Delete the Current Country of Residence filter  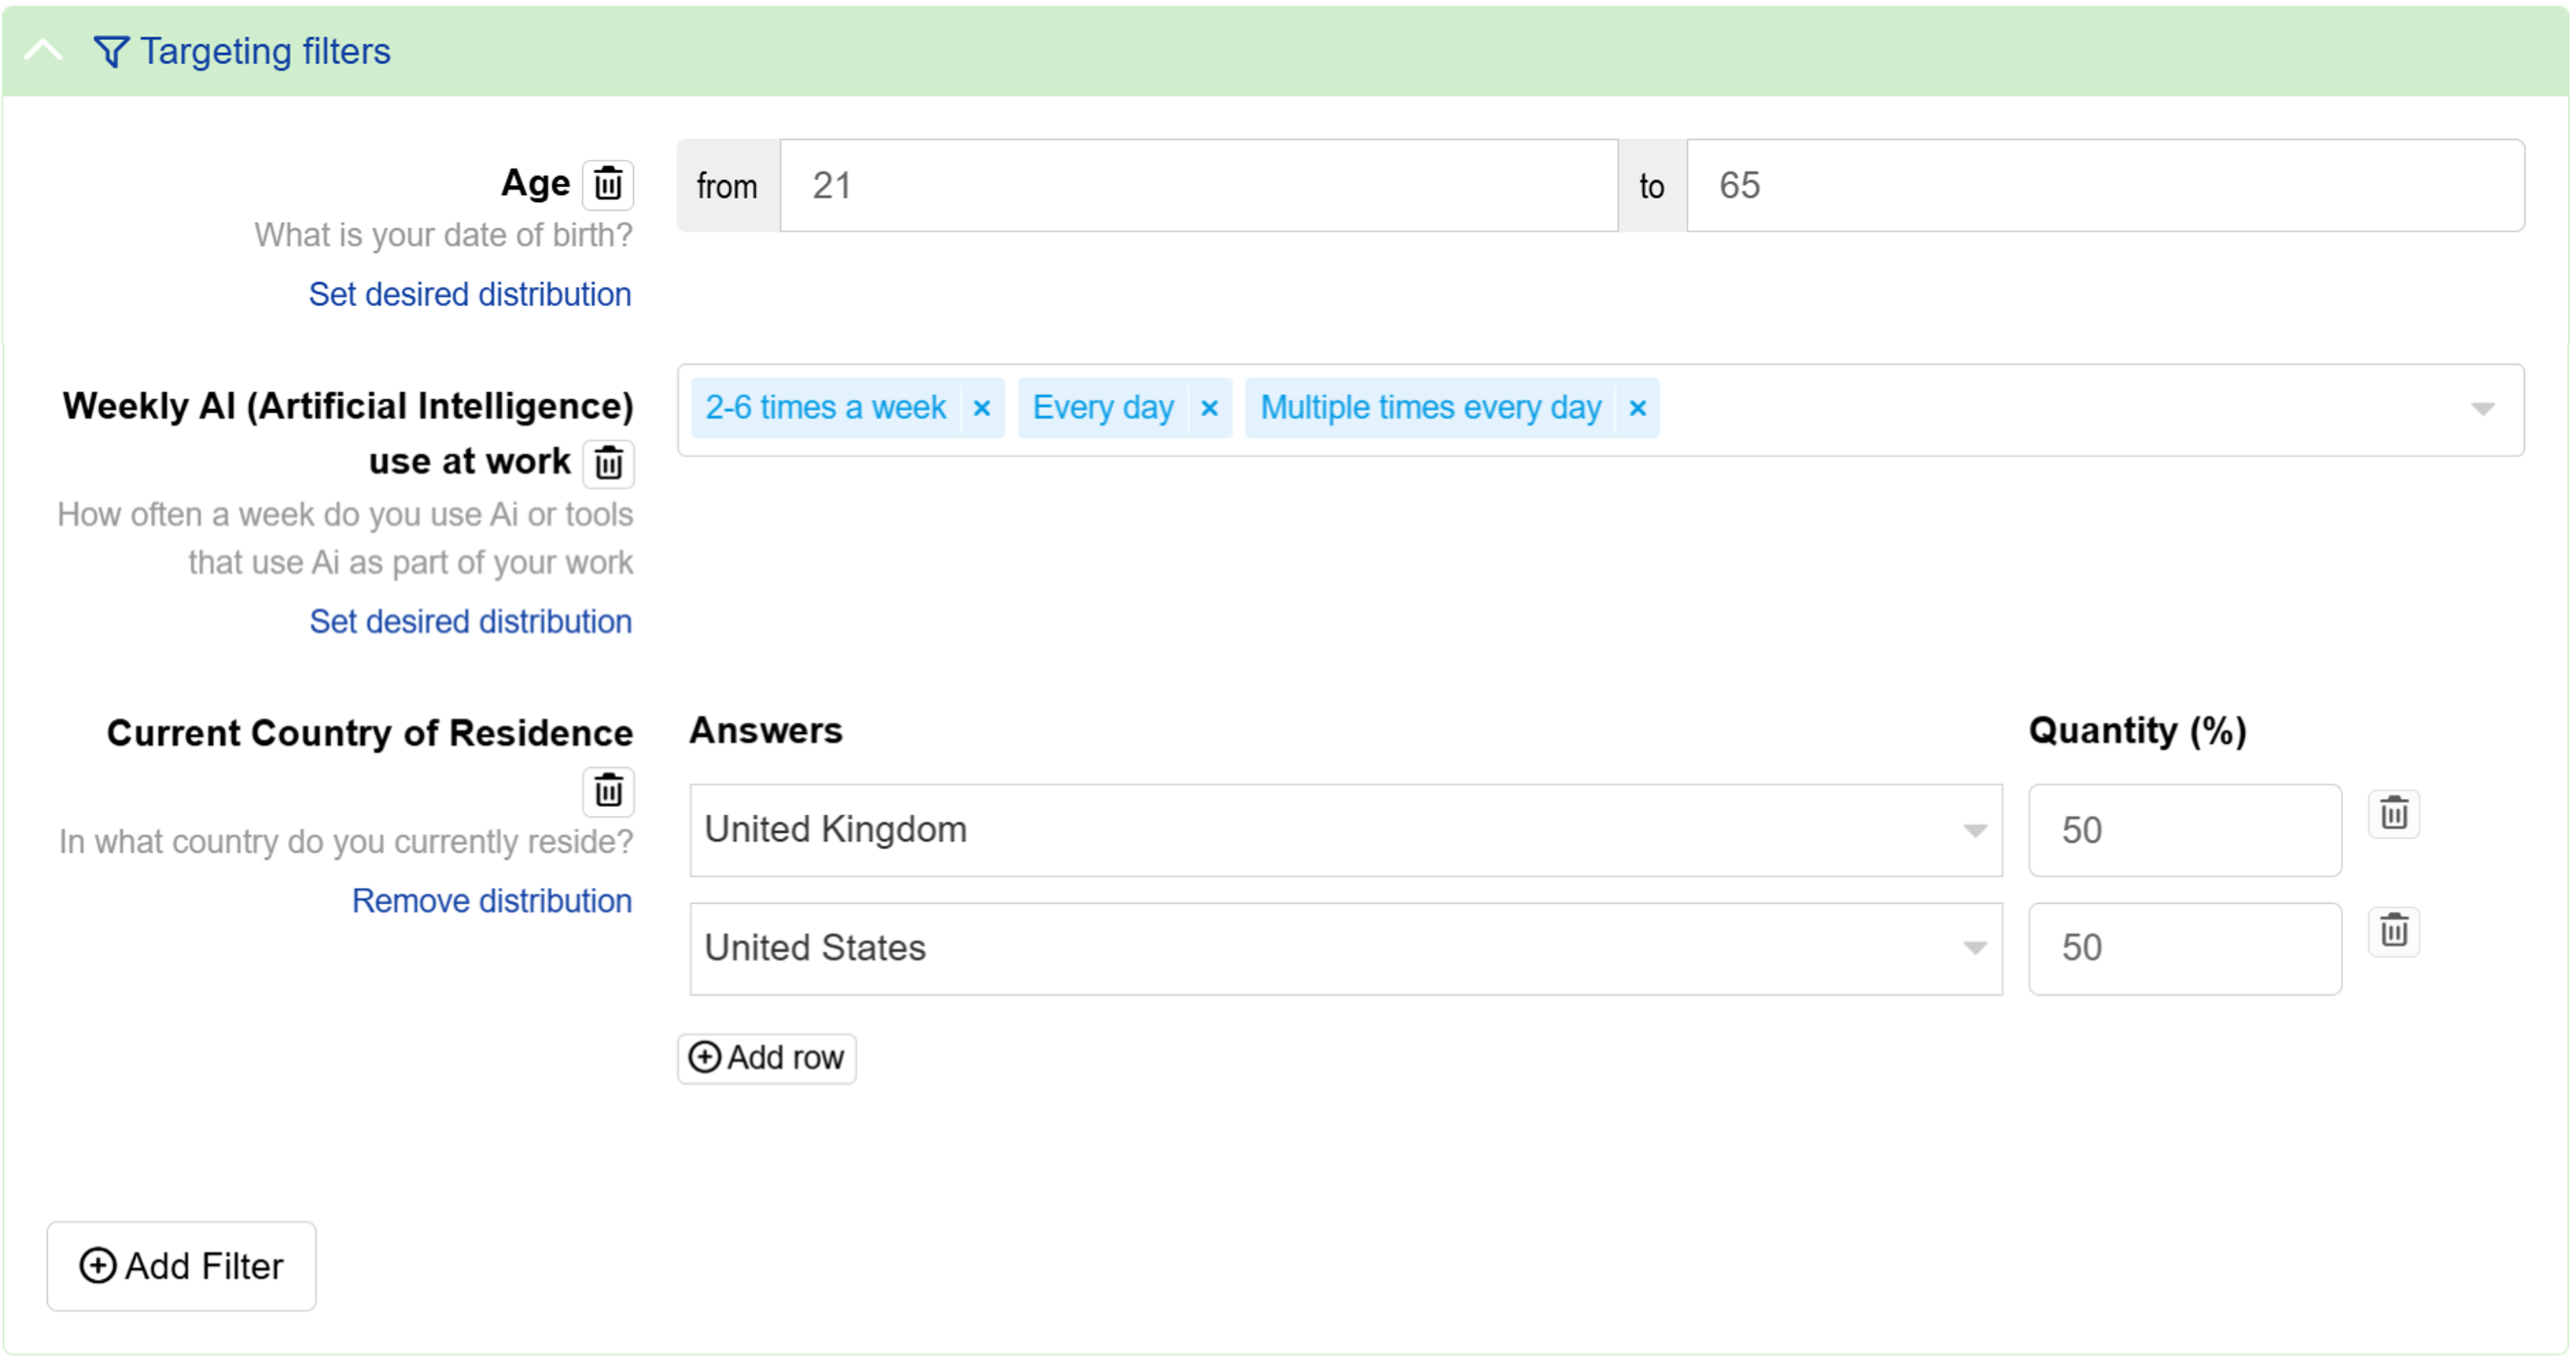608,792
